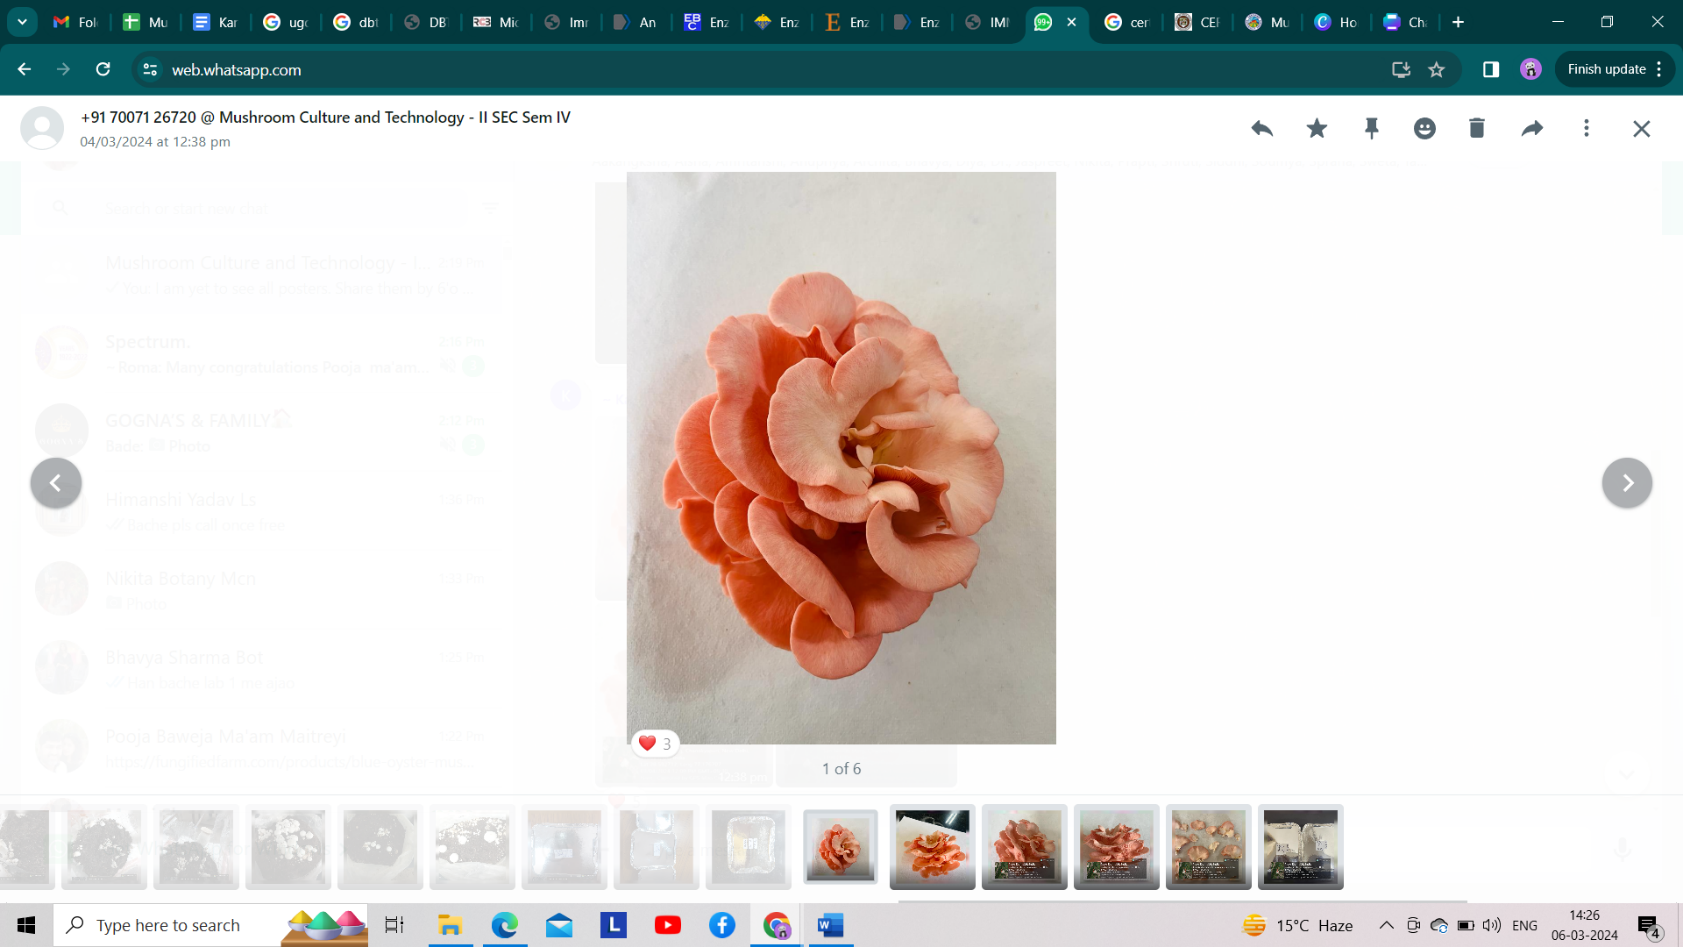Select the orange mushroom cluster thumbnail with dark top

tap(932, 847)
